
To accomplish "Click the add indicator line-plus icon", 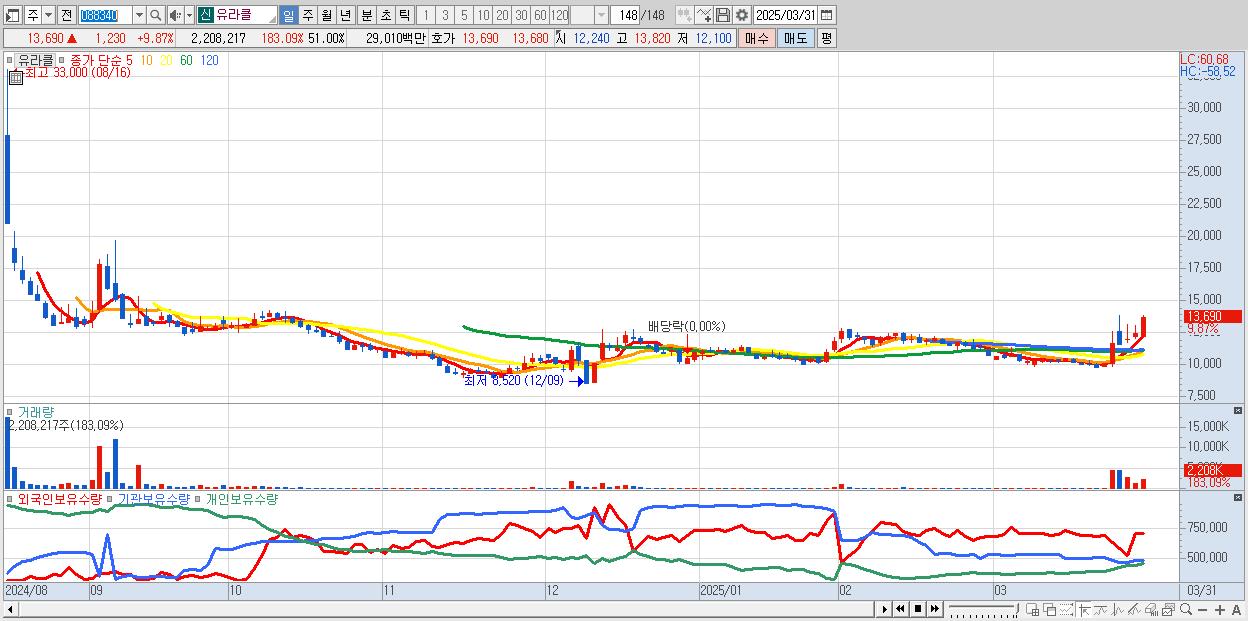I will pos(704,15).
